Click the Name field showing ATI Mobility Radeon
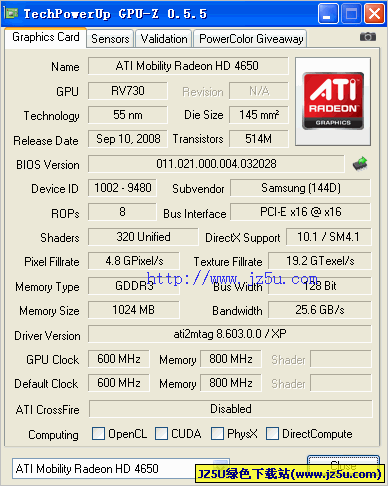The width and height of the screenshot is (388, 486). pos(188,66)
